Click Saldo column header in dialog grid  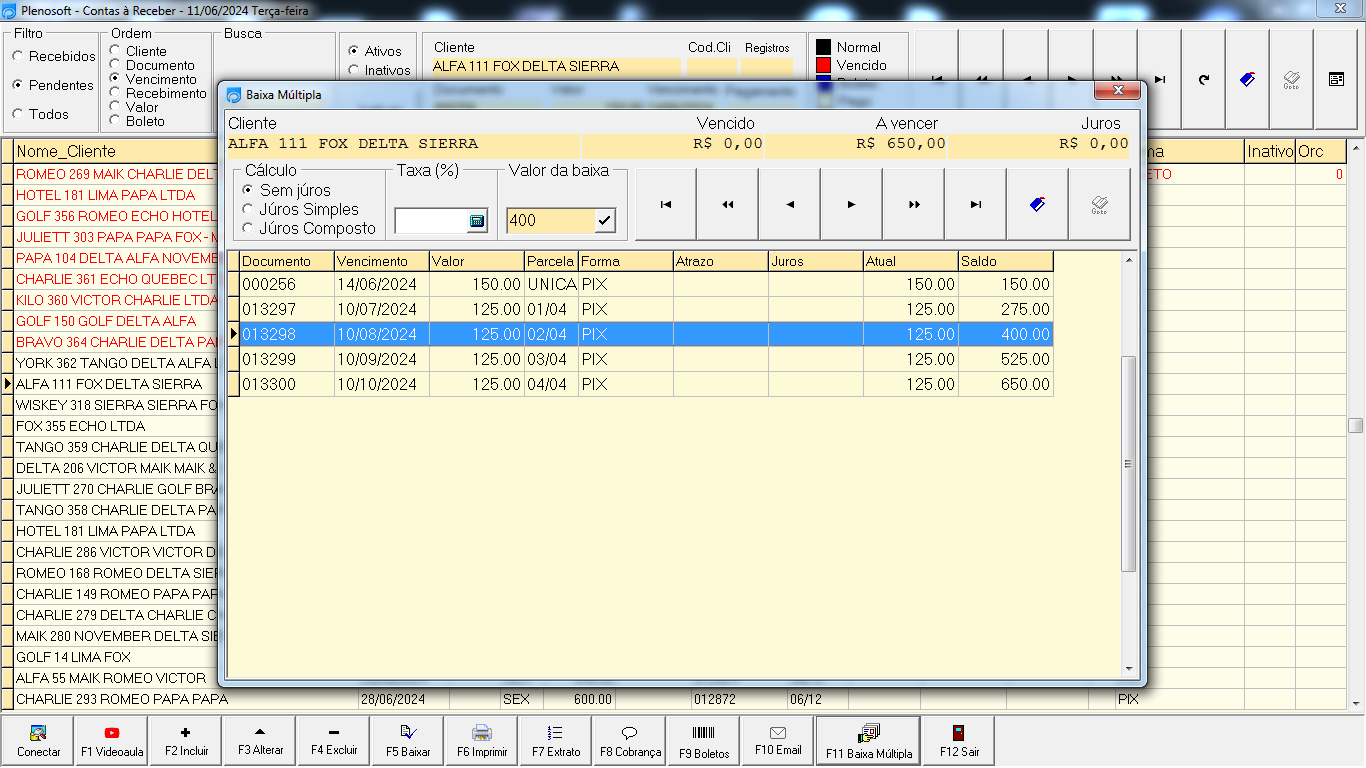1005,261
